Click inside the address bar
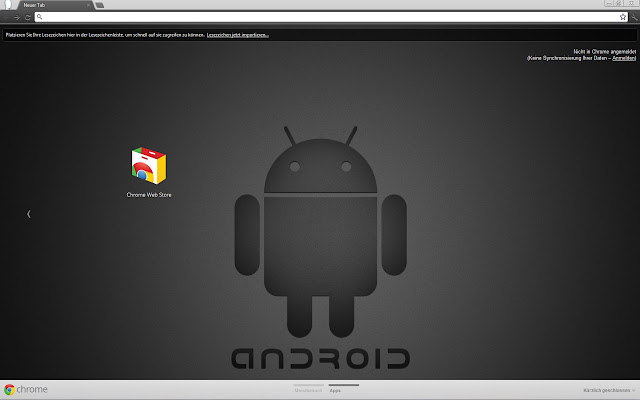Image resolution: width=640 pixels, height=400 pixels. tap(331, 17)
